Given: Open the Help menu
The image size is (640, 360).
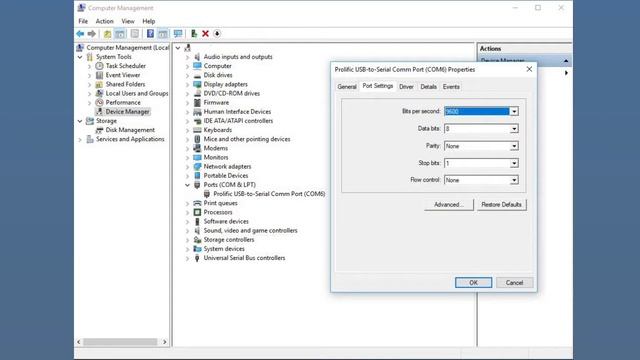Looking at the screenshot, I should (x=149, y=21).
